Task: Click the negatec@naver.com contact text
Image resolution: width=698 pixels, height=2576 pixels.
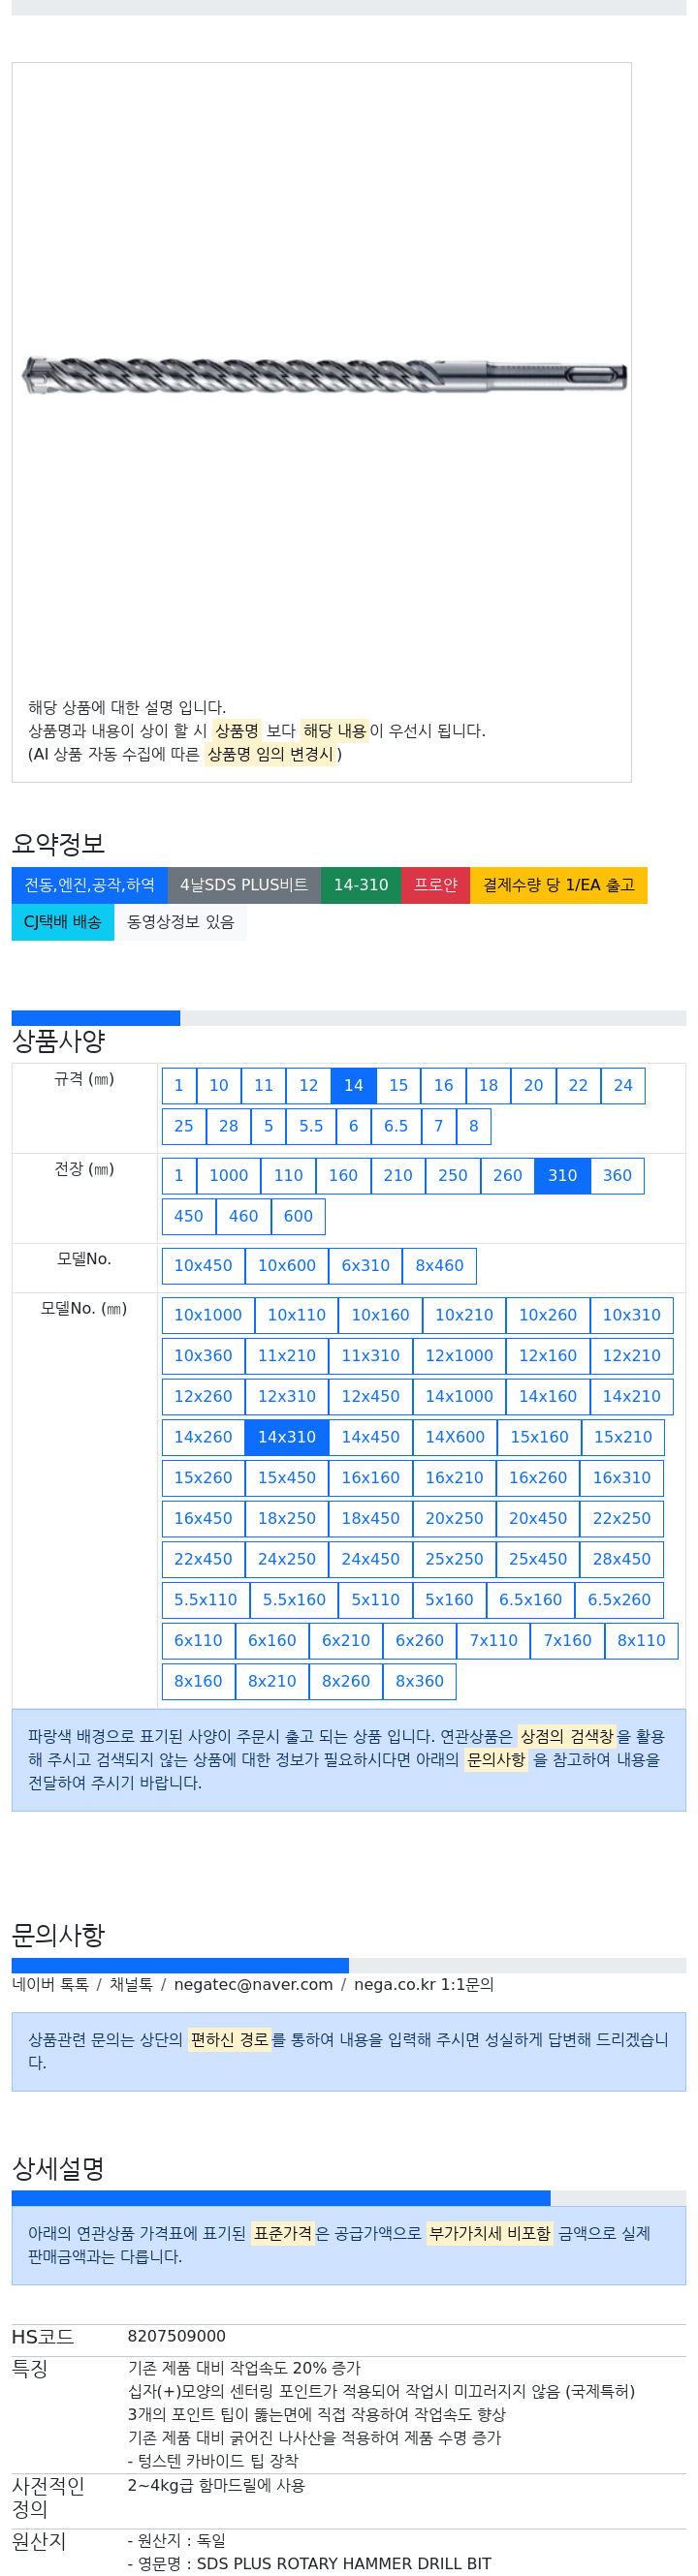Action: [x=253, y=1984]
